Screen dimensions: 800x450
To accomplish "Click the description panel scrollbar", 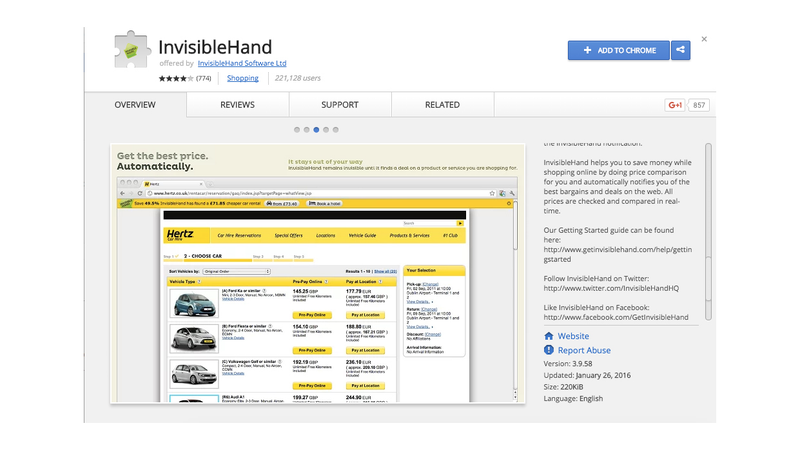I will pyautogui.click(x=708, y=232).
